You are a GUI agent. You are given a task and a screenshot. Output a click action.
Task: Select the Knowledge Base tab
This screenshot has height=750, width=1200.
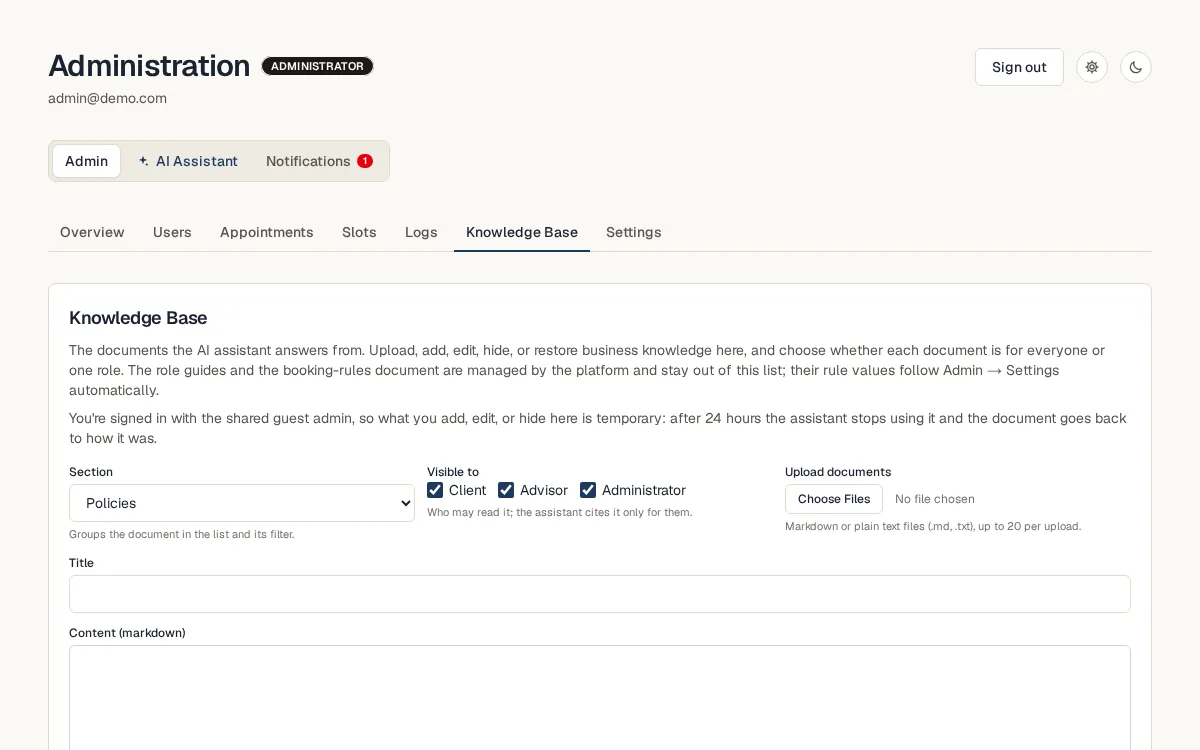pyautogui.click(x=522, y=232)
